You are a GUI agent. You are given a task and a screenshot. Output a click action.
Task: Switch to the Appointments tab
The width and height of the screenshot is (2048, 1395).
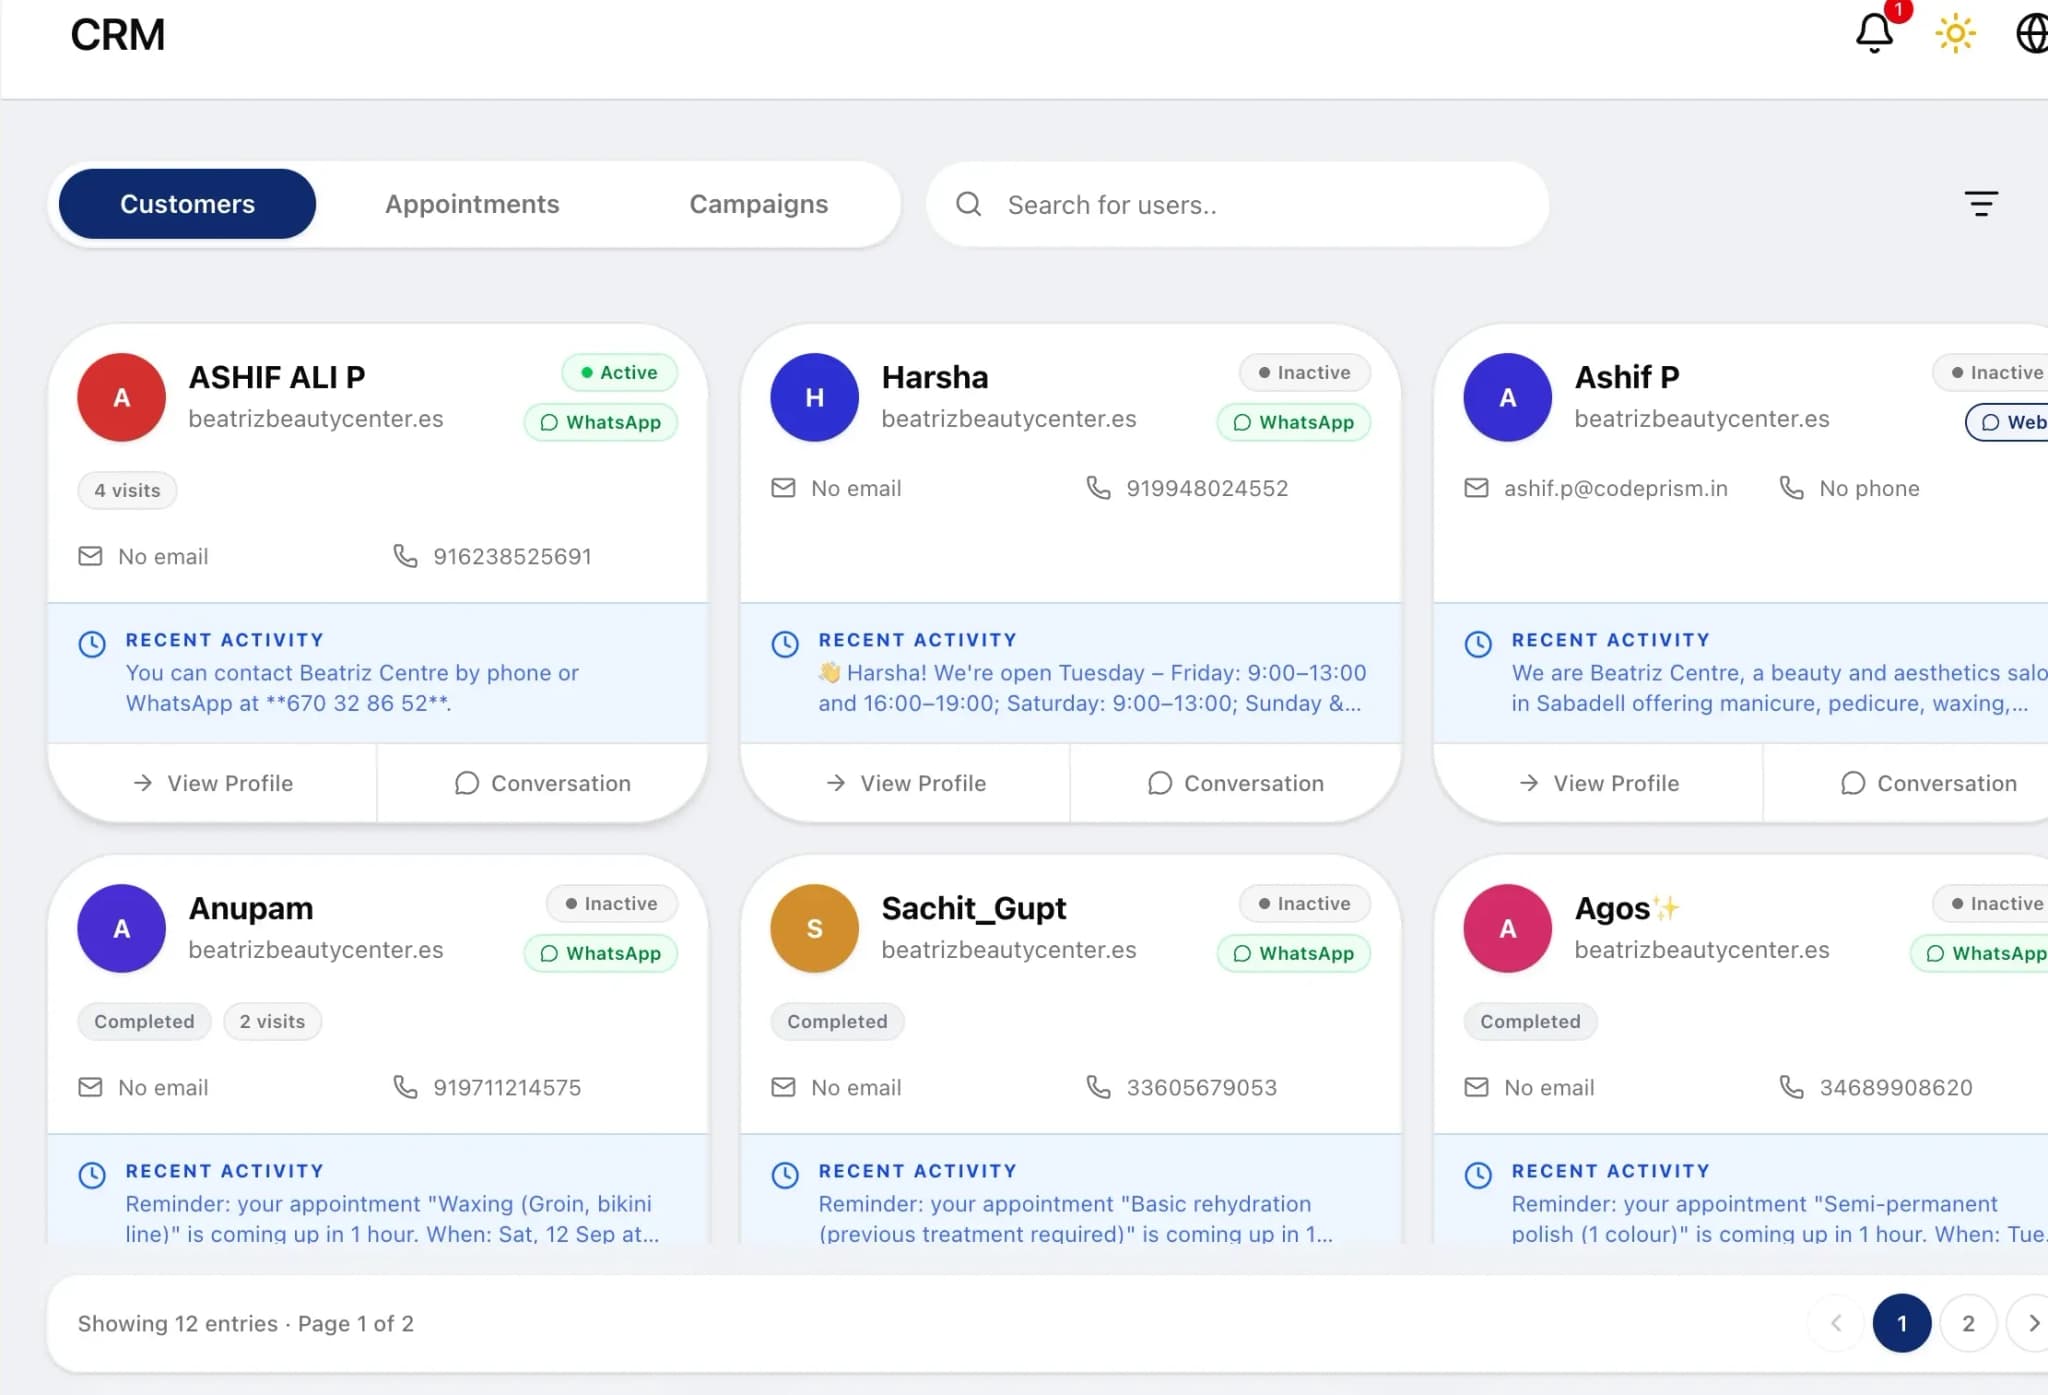coord(472,204)
